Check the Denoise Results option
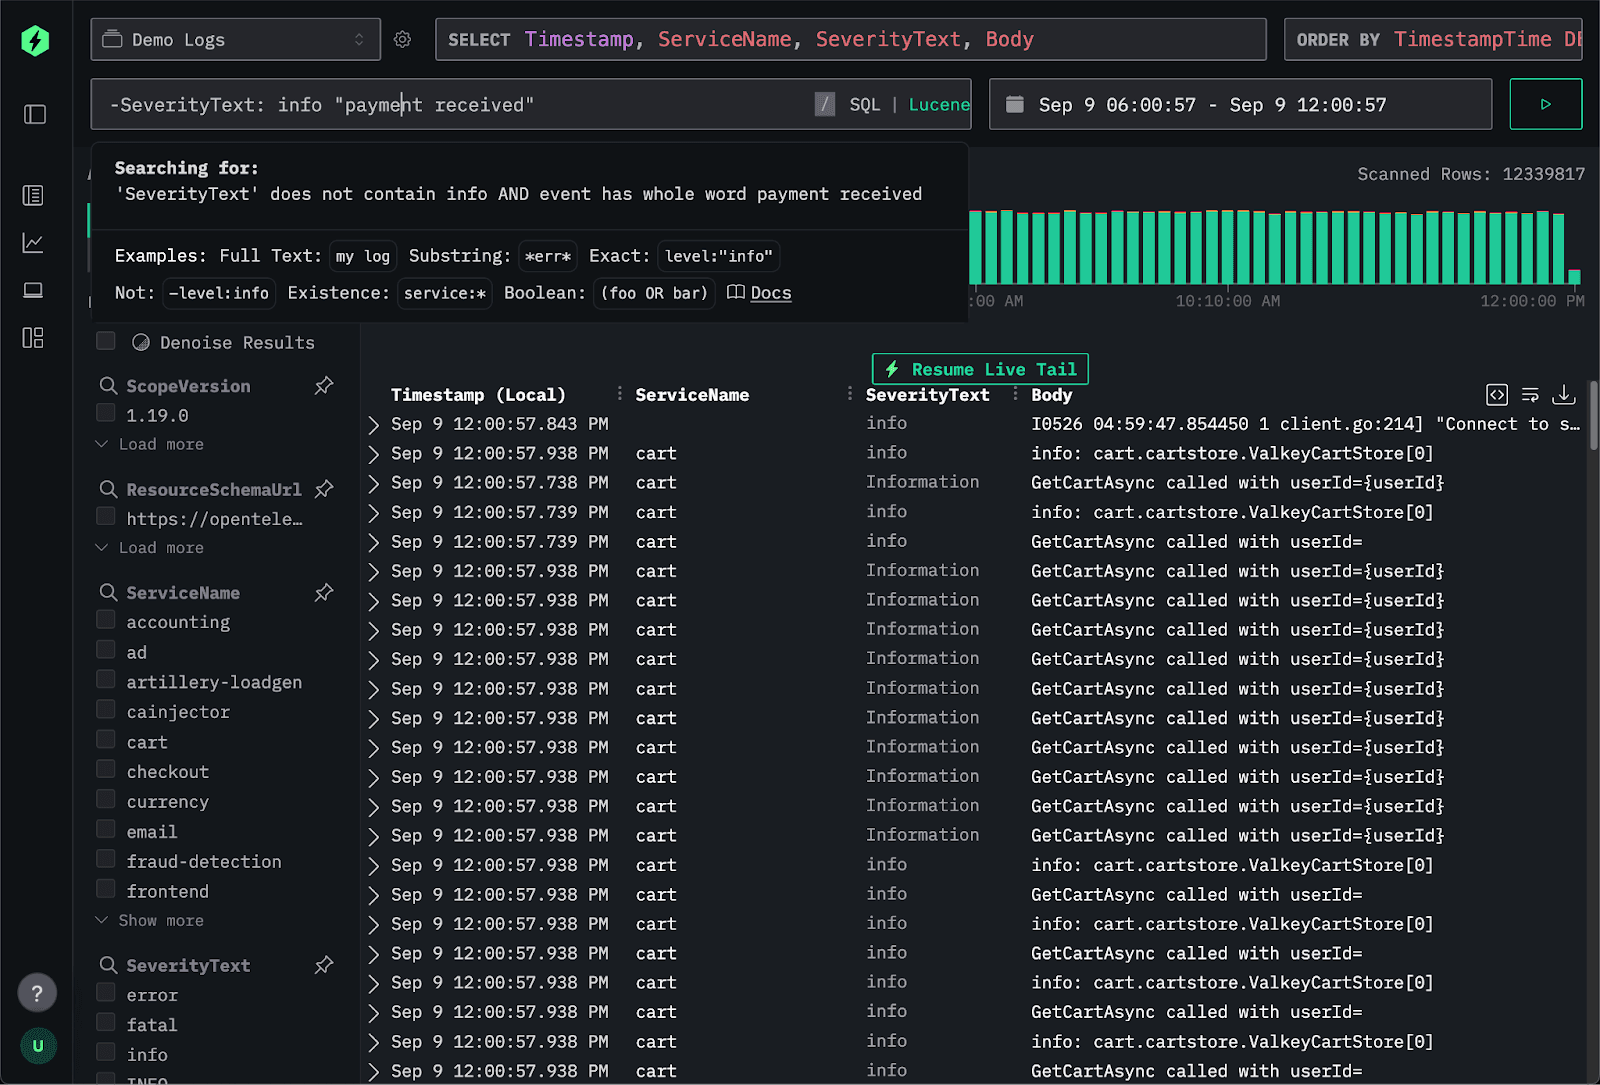This screenshot has width=1600, height=1085. [x=105, y=341]
